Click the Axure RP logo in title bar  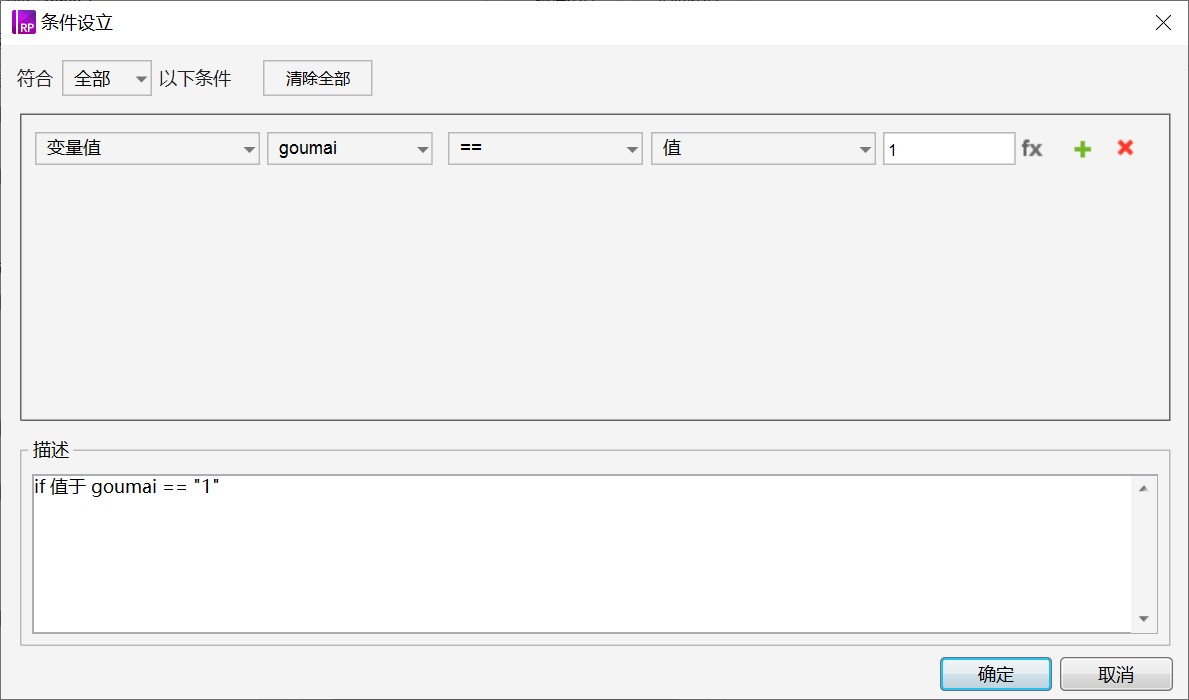(x=24, y=22)
